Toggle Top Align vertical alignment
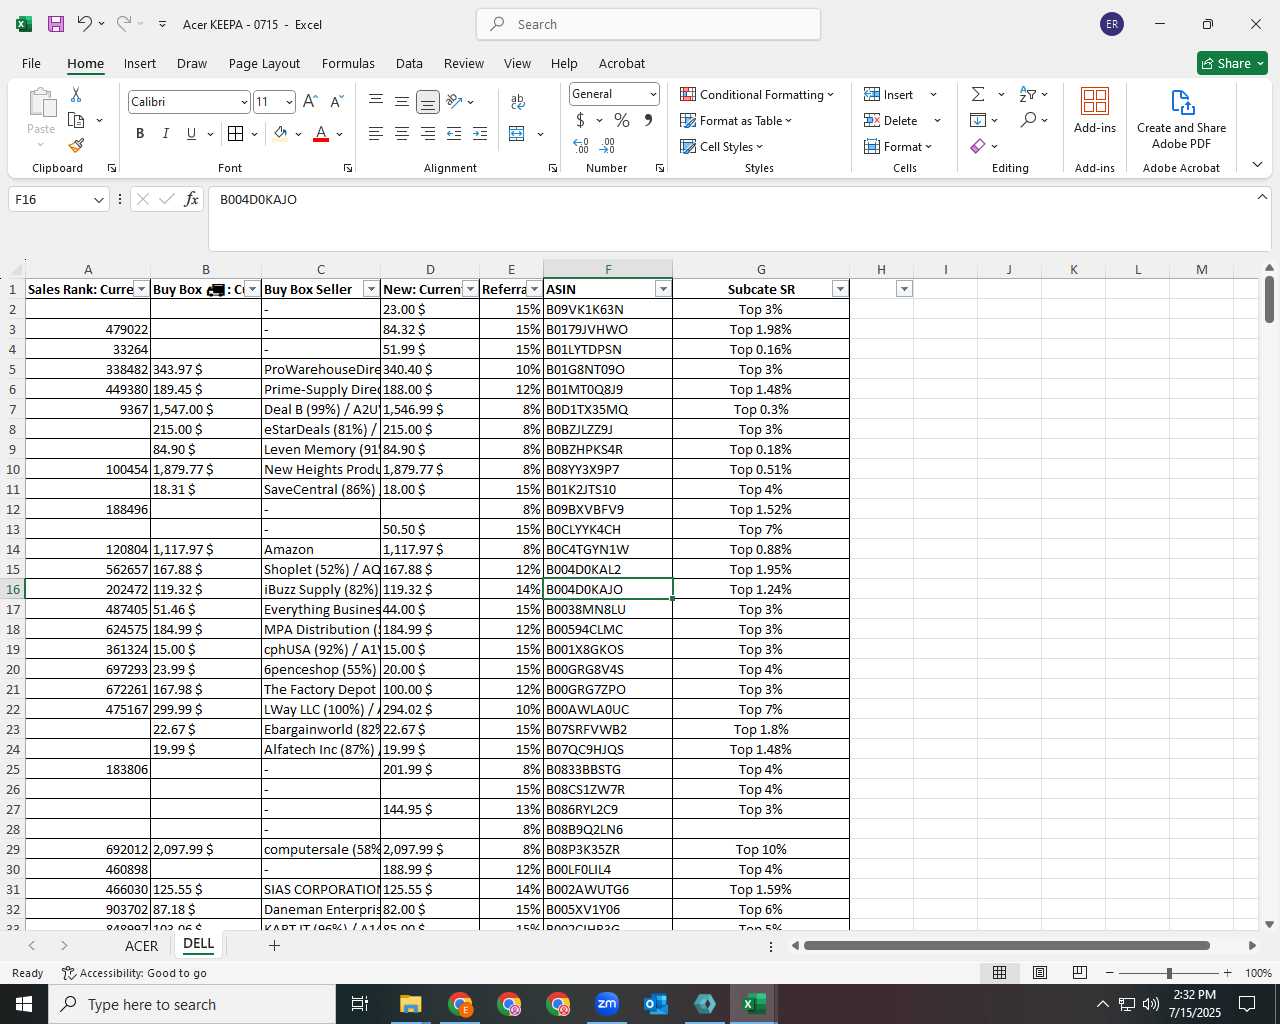This screenshot has height=1024, width=1280. (376, 102)
